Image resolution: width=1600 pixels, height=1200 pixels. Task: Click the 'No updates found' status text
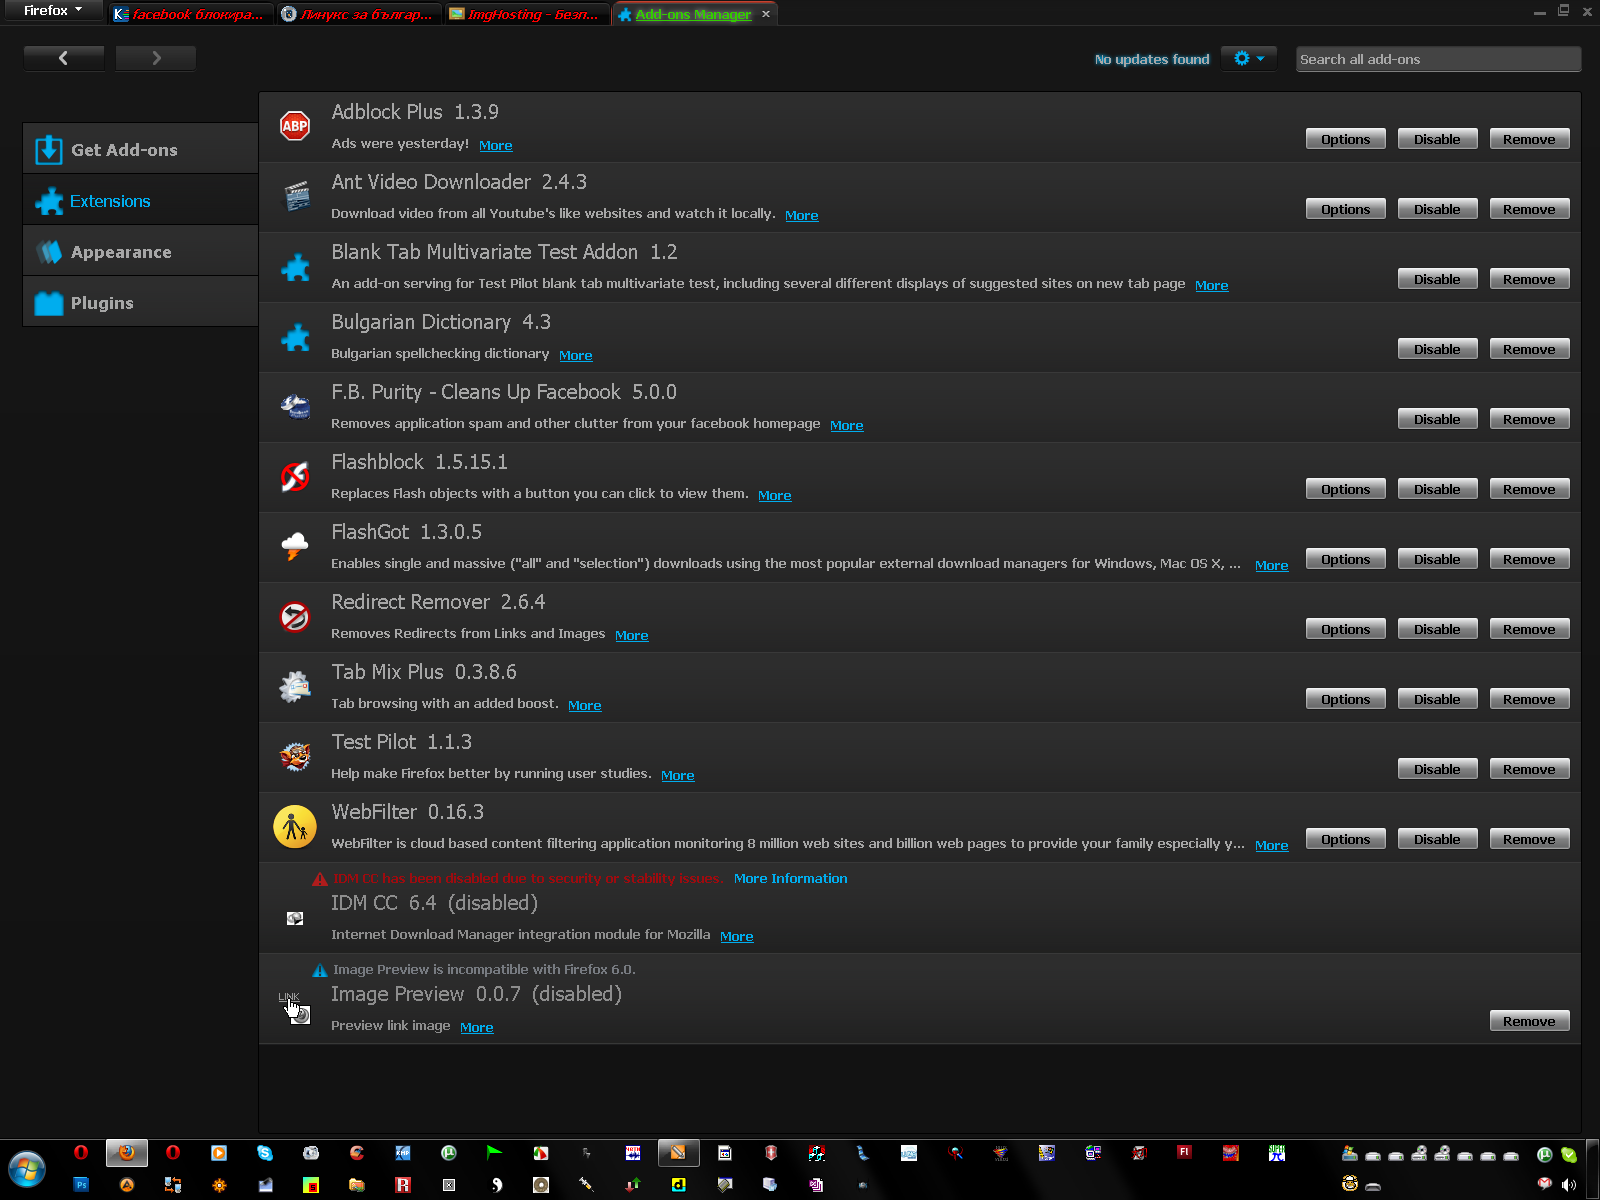point(1151,59)
